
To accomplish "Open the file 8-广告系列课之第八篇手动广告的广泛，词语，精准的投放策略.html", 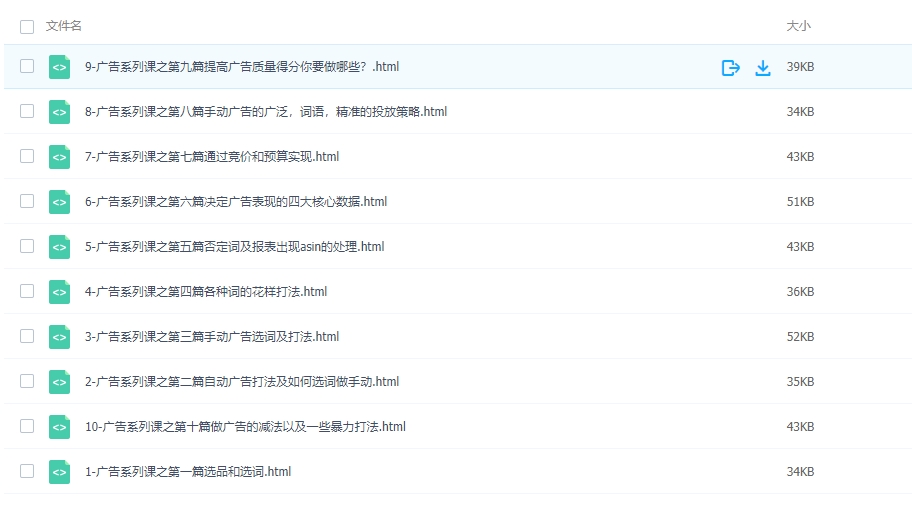I will [x=266, y=112].
